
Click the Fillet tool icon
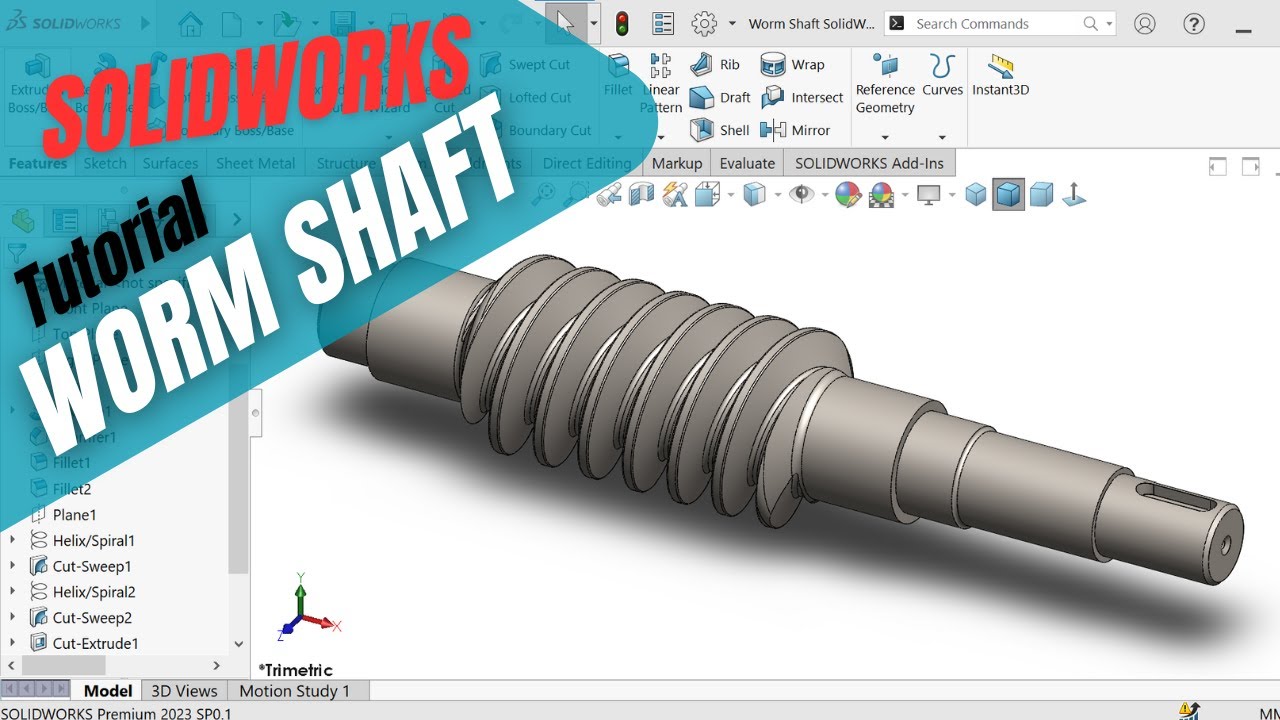619,67
